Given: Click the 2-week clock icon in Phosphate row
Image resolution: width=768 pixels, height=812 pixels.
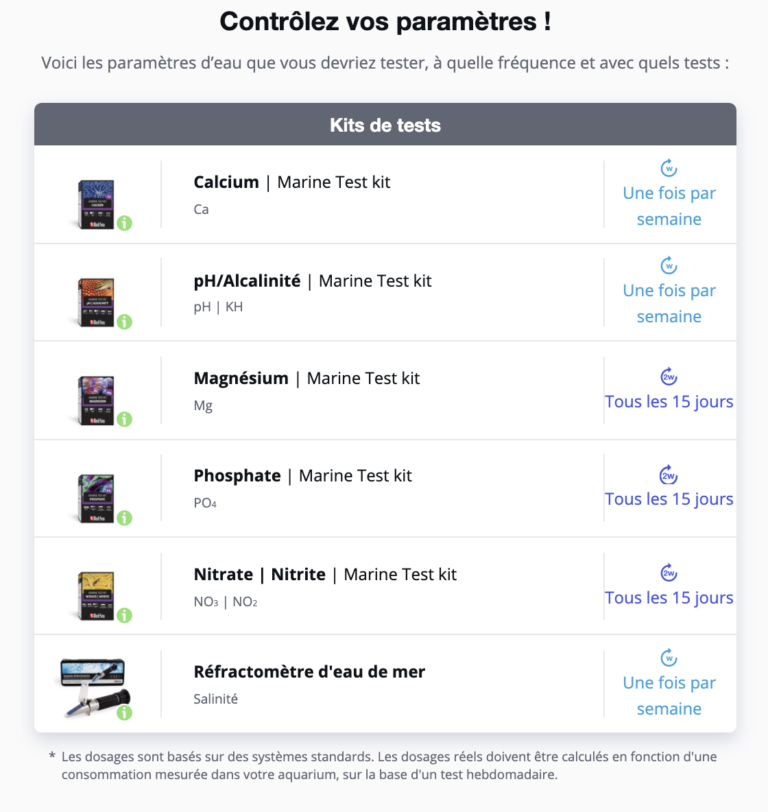Looking at the screenshot, I should click(669, 474).
